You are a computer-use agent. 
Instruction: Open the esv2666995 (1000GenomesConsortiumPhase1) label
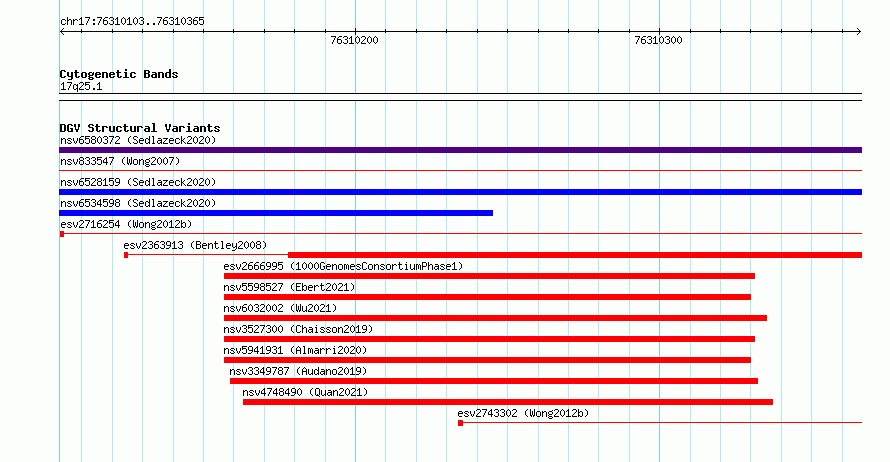pos(343,266)
